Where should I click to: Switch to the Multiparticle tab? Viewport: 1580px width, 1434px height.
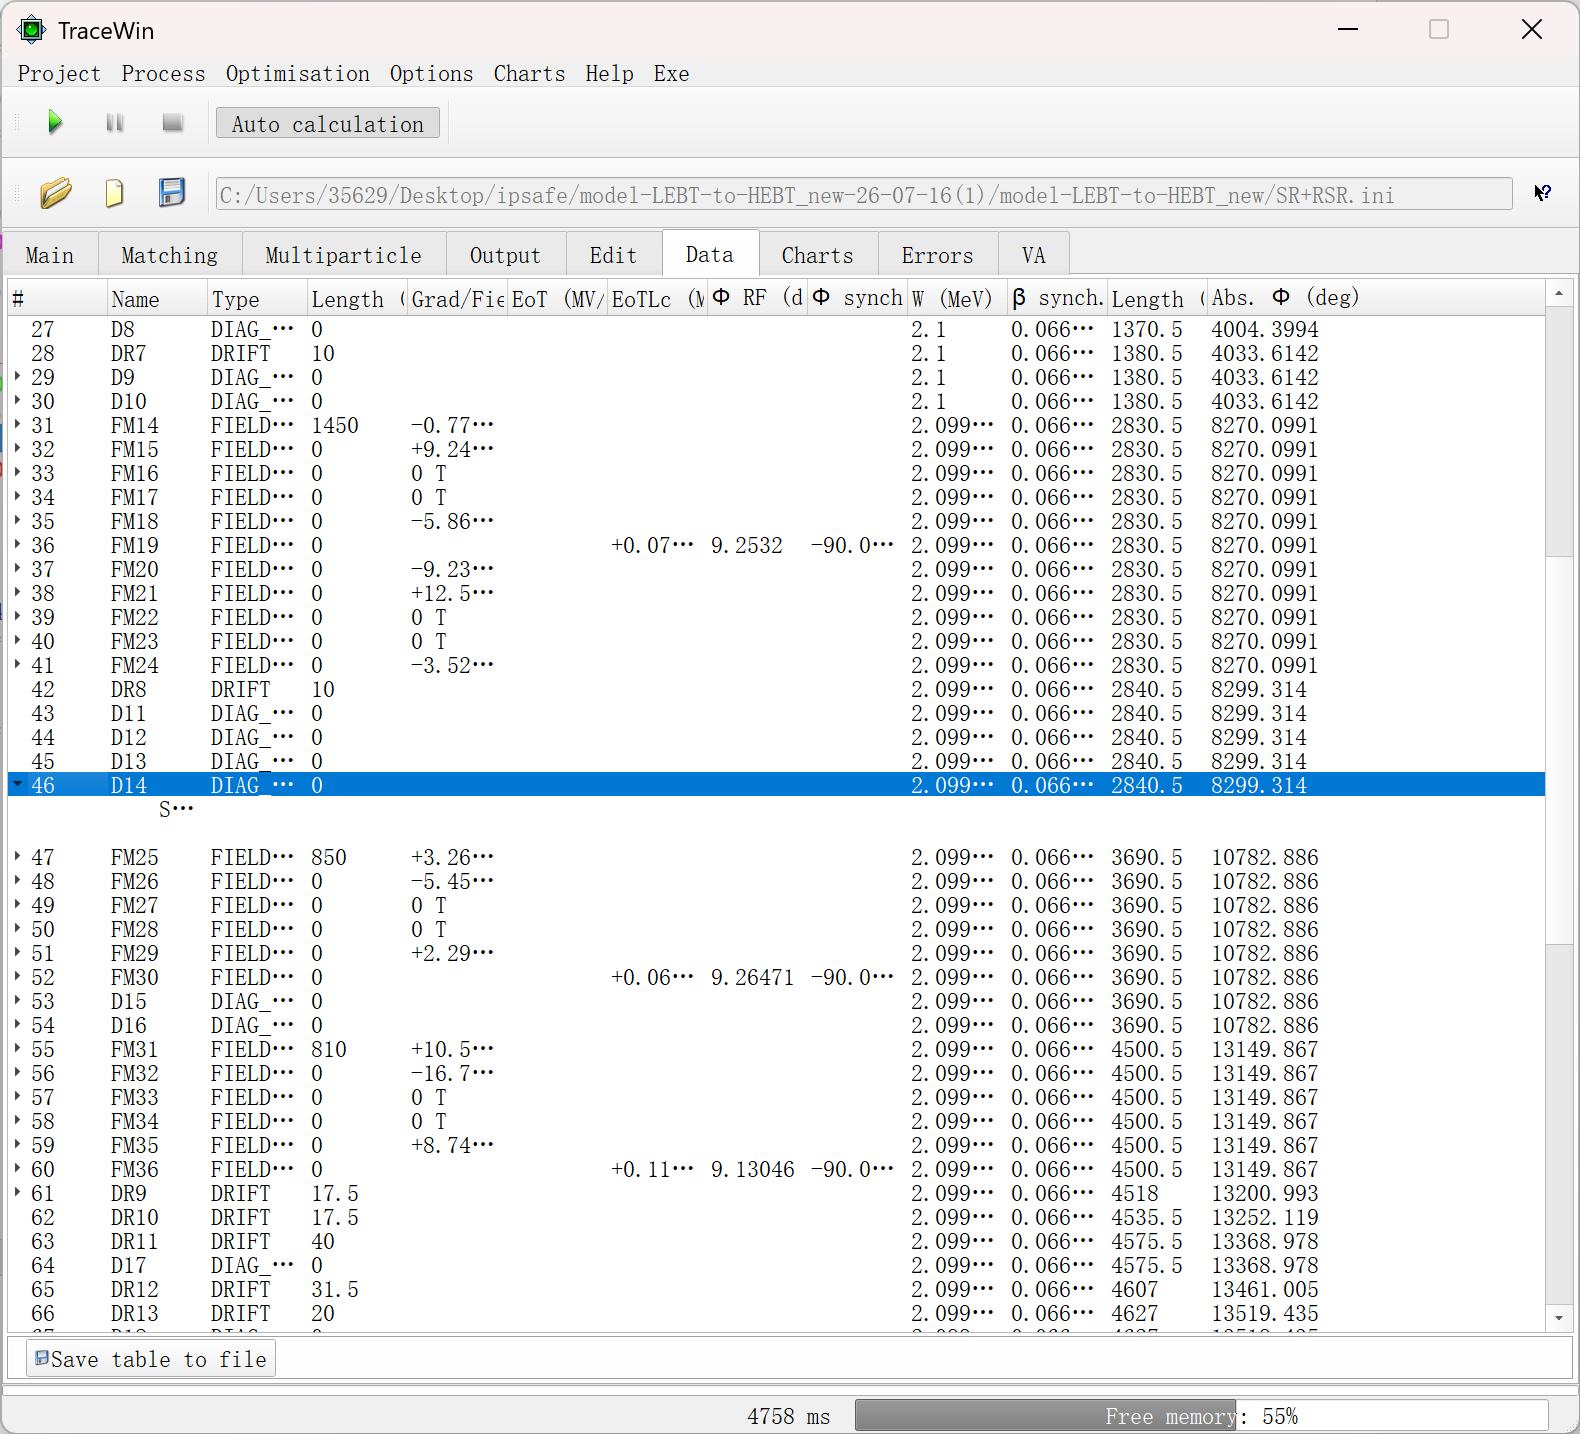click(x=344, y=255)
